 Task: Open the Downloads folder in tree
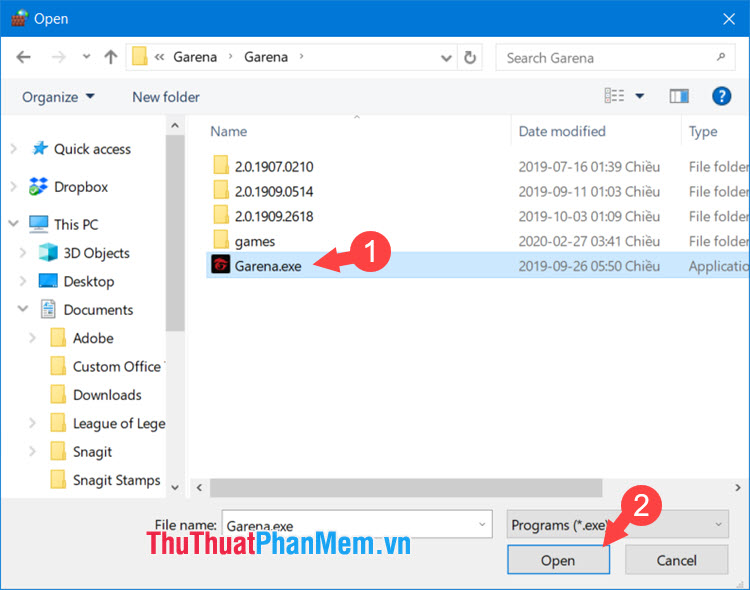click(107, 395)
